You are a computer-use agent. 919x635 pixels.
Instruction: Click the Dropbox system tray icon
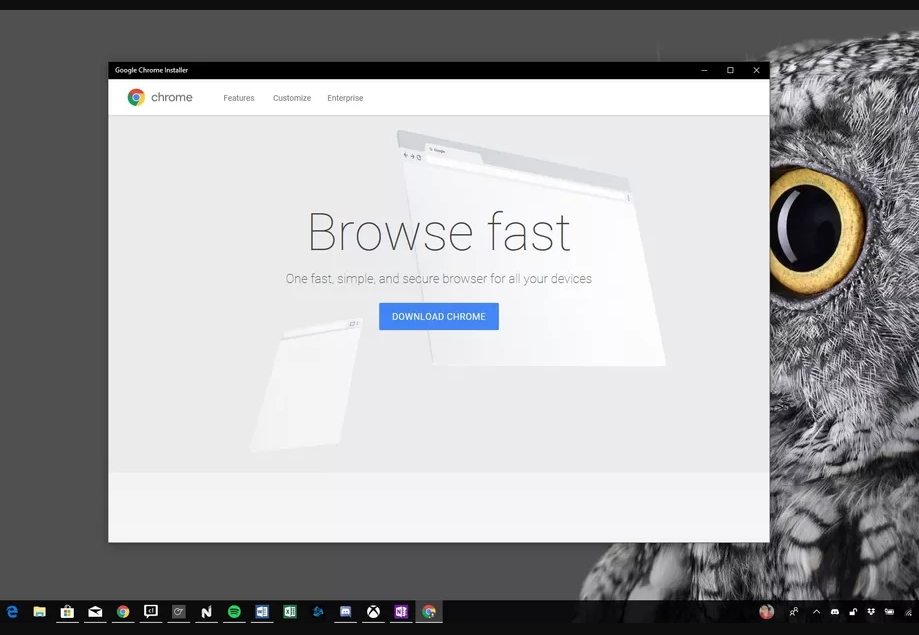click(x=871, y=612)
